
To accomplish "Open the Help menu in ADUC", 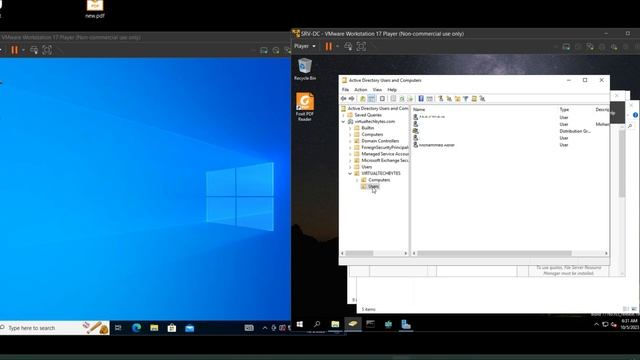I will [x=392, y=90].
